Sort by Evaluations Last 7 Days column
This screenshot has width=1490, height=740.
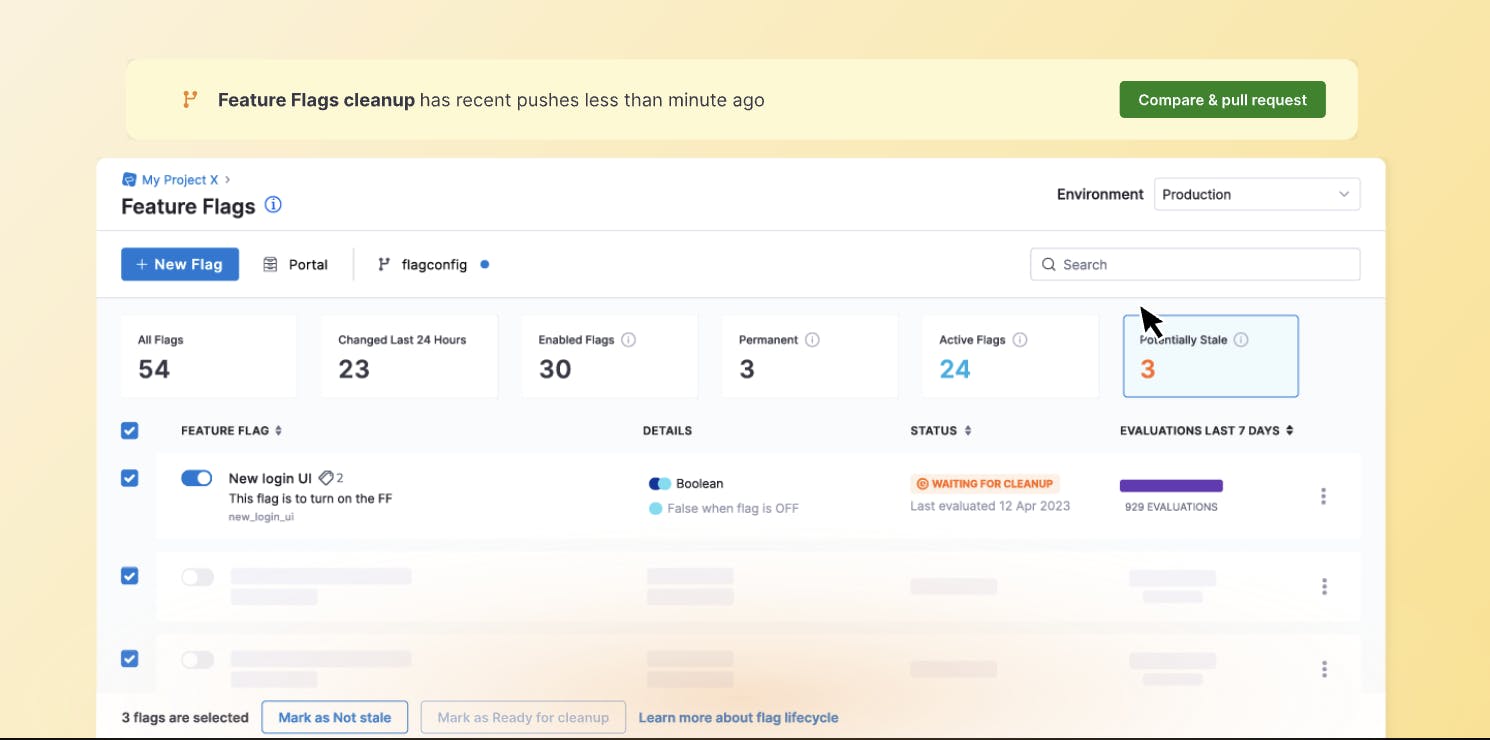pos(1289,431)
